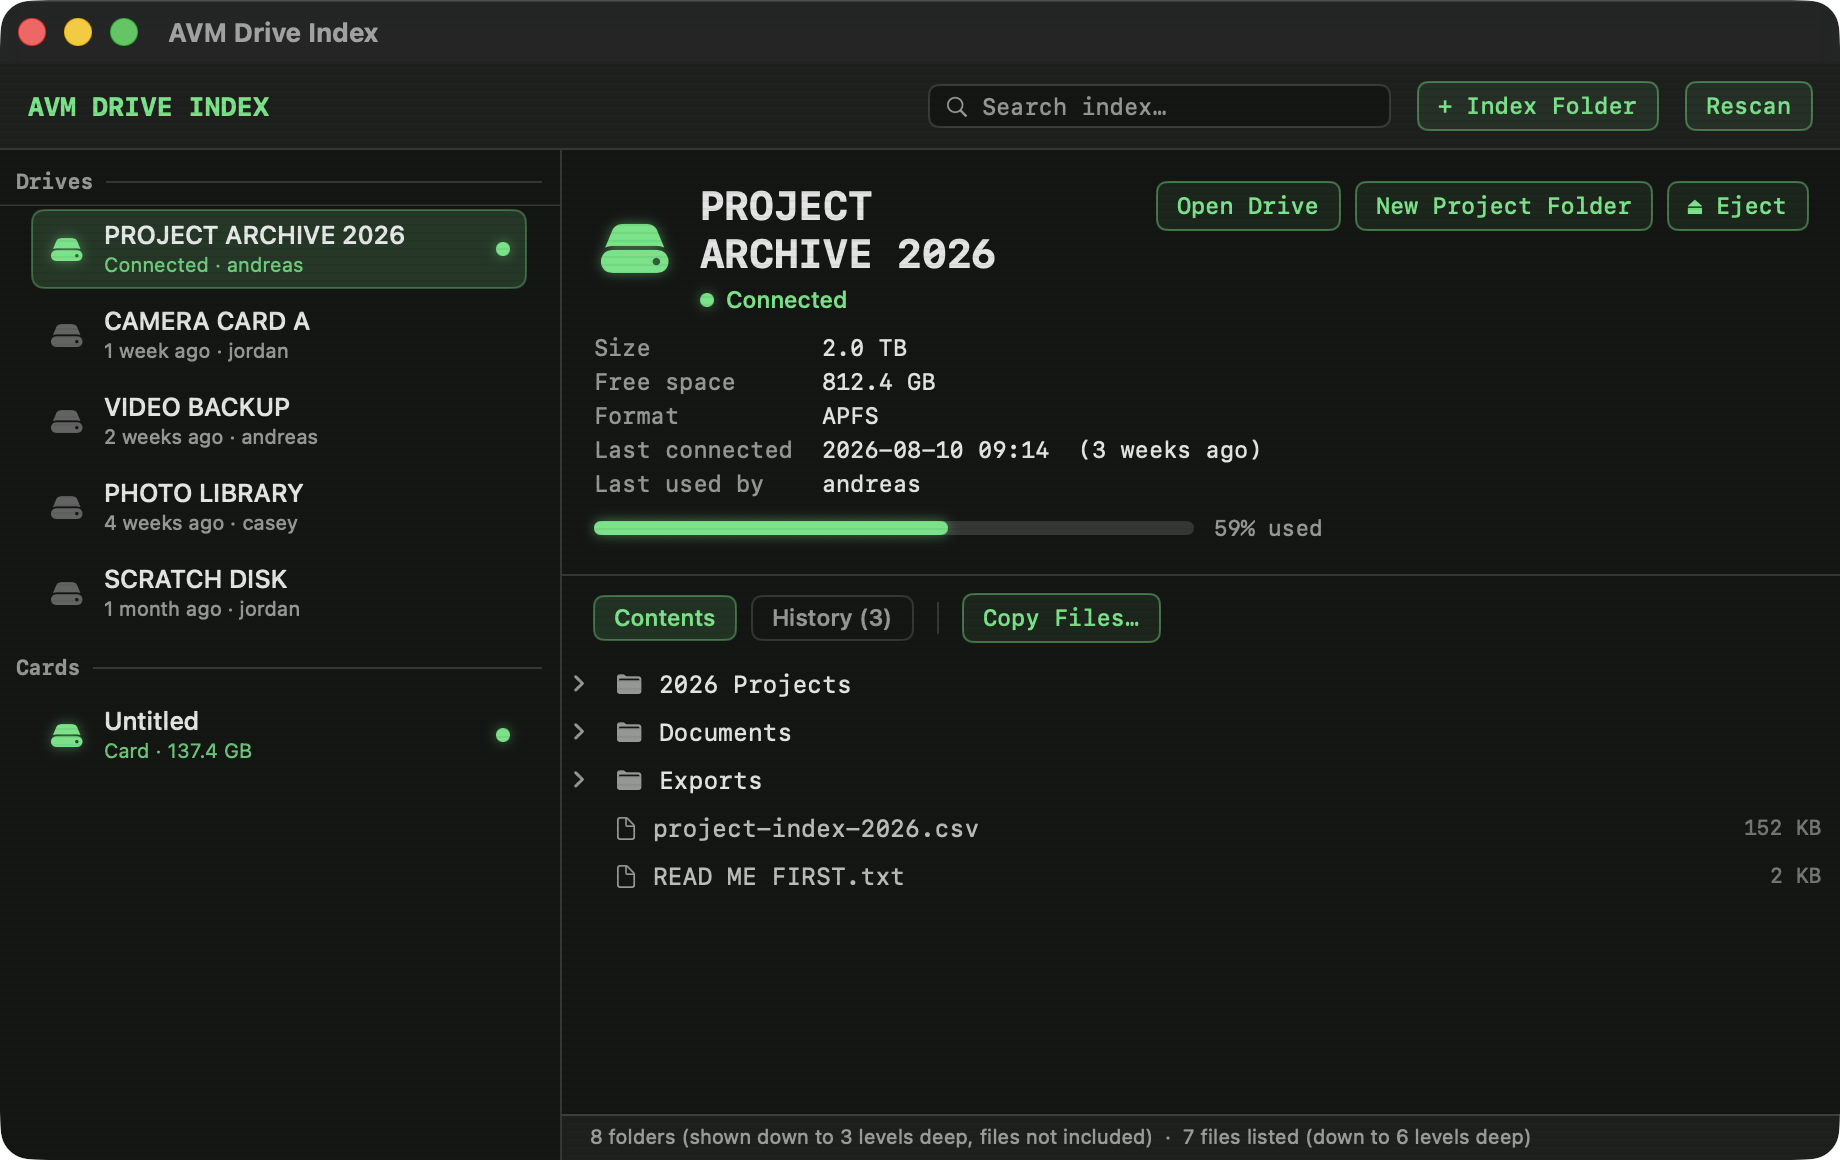This screenshot has width=1840, height=1160.
Task: Open the History (3) tab
Action: tap(832, 618)
